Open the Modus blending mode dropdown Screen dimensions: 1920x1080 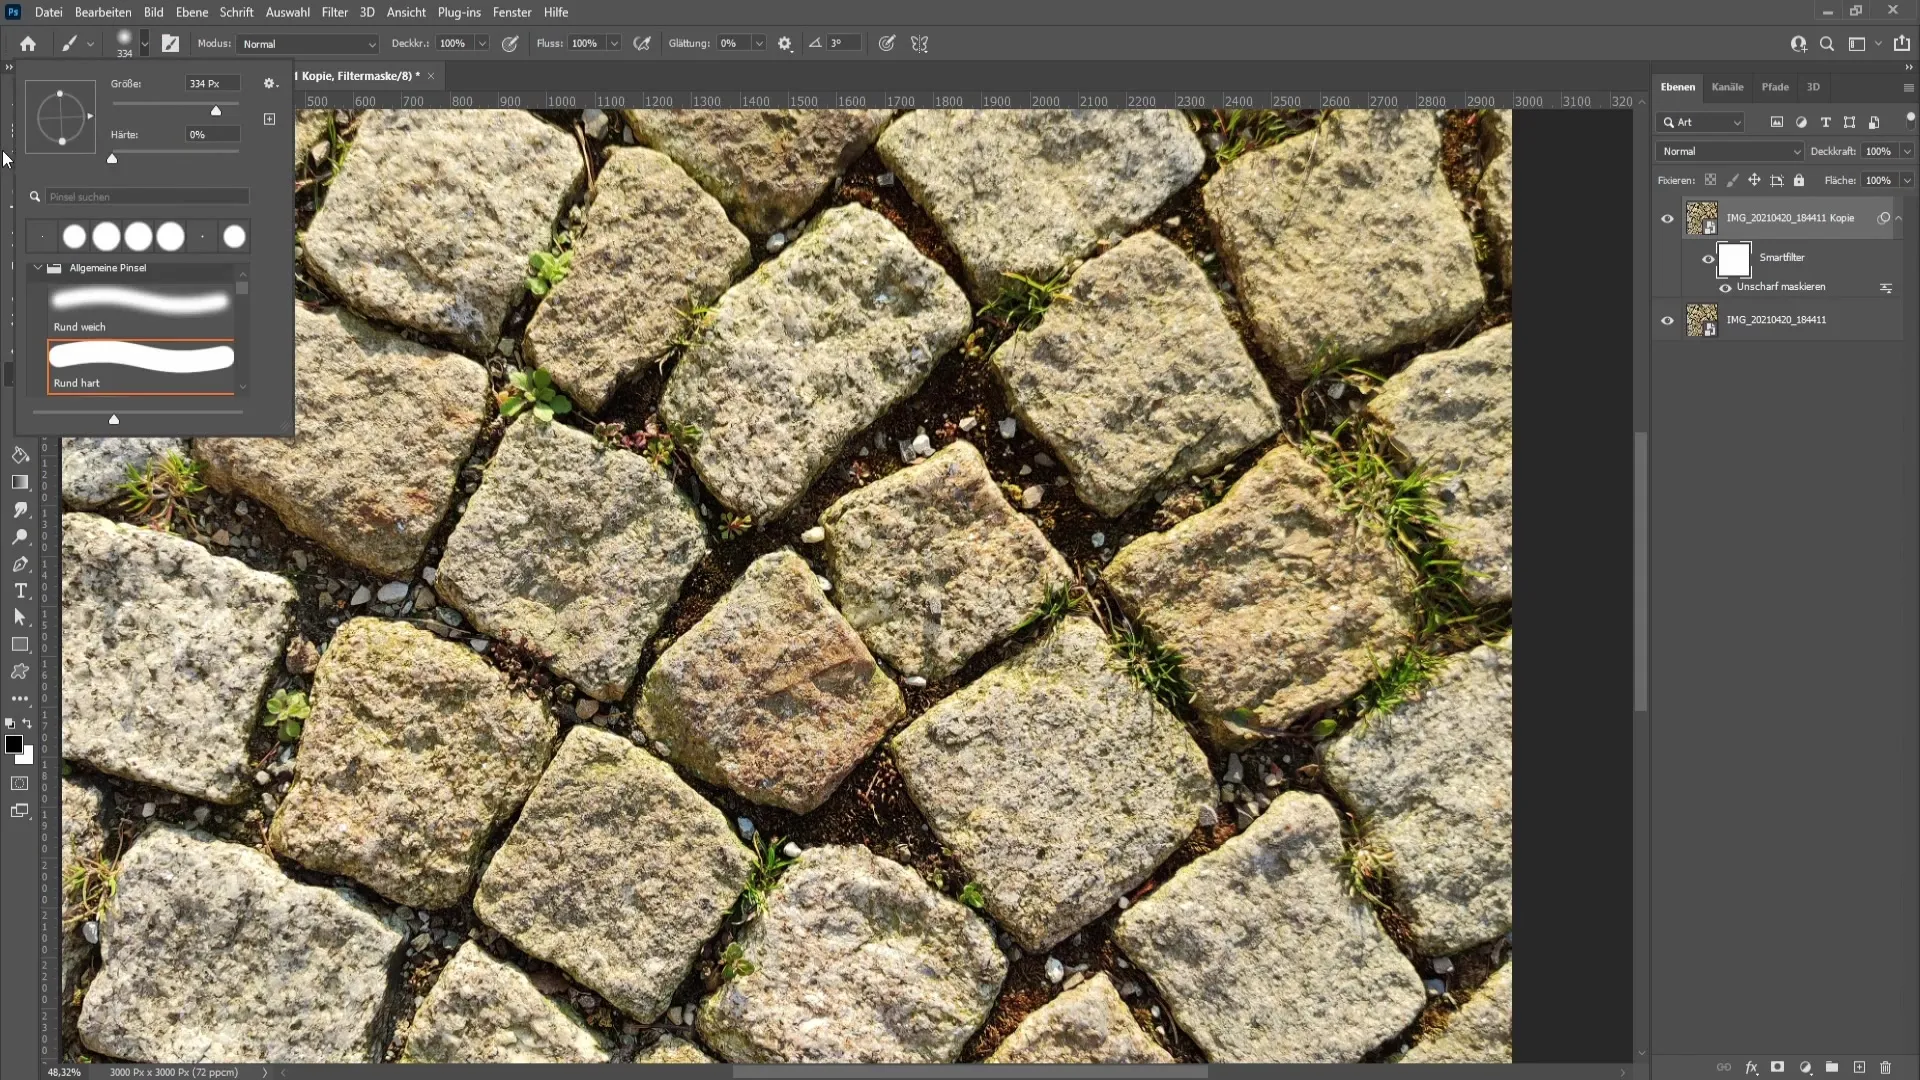(x=305, y=44)
